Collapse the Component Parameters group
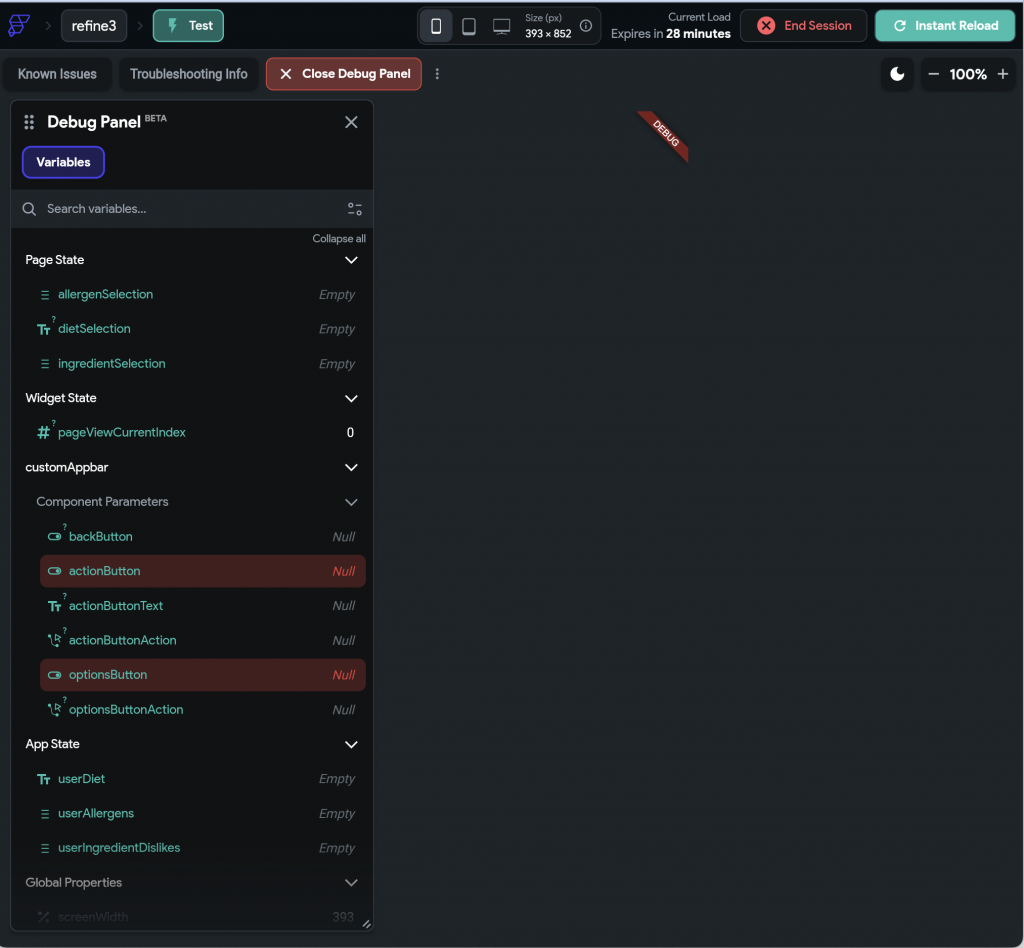The image size is (1024, 948). 351,502
